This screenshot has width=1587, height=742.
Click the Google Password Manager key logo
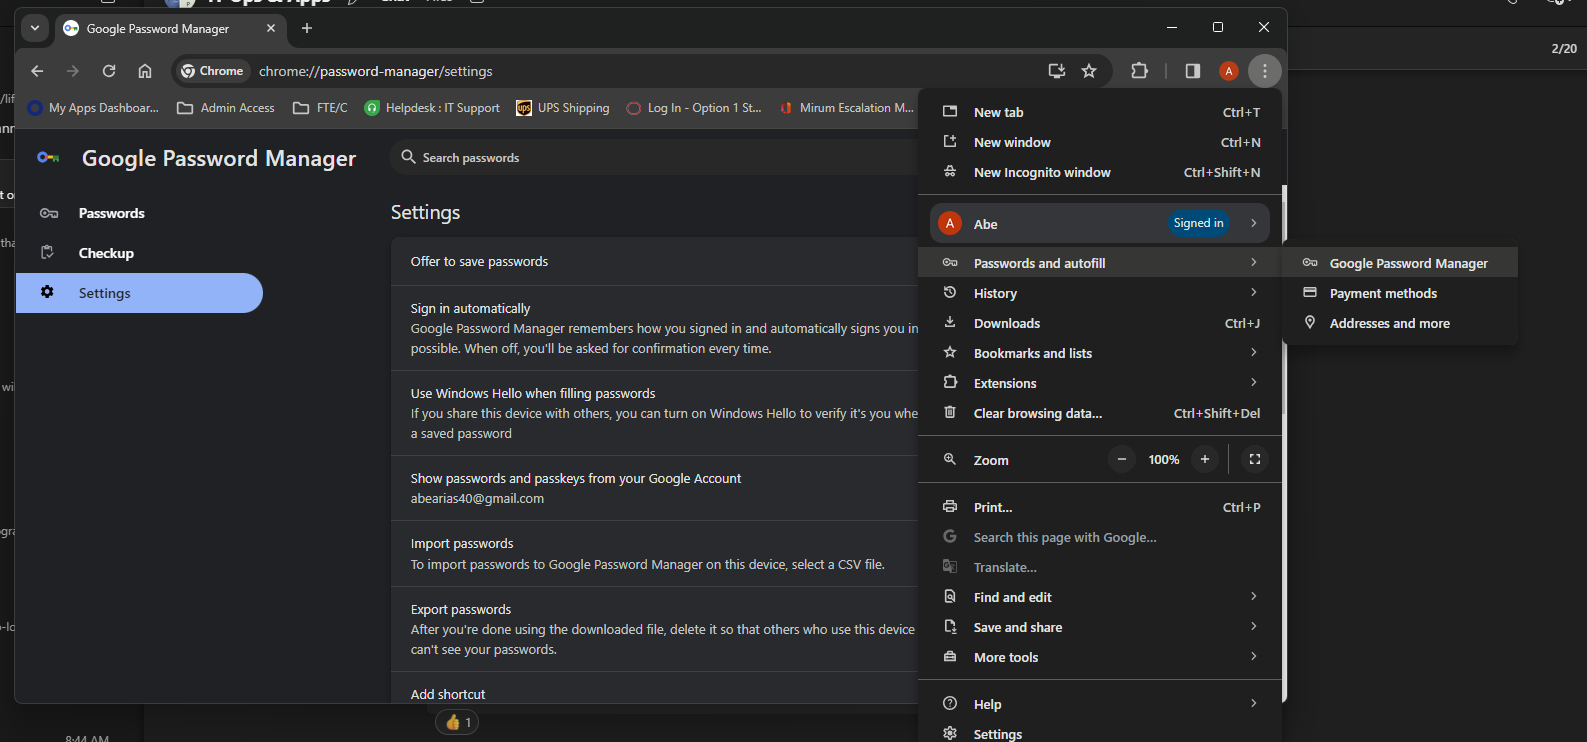(48, 158)
